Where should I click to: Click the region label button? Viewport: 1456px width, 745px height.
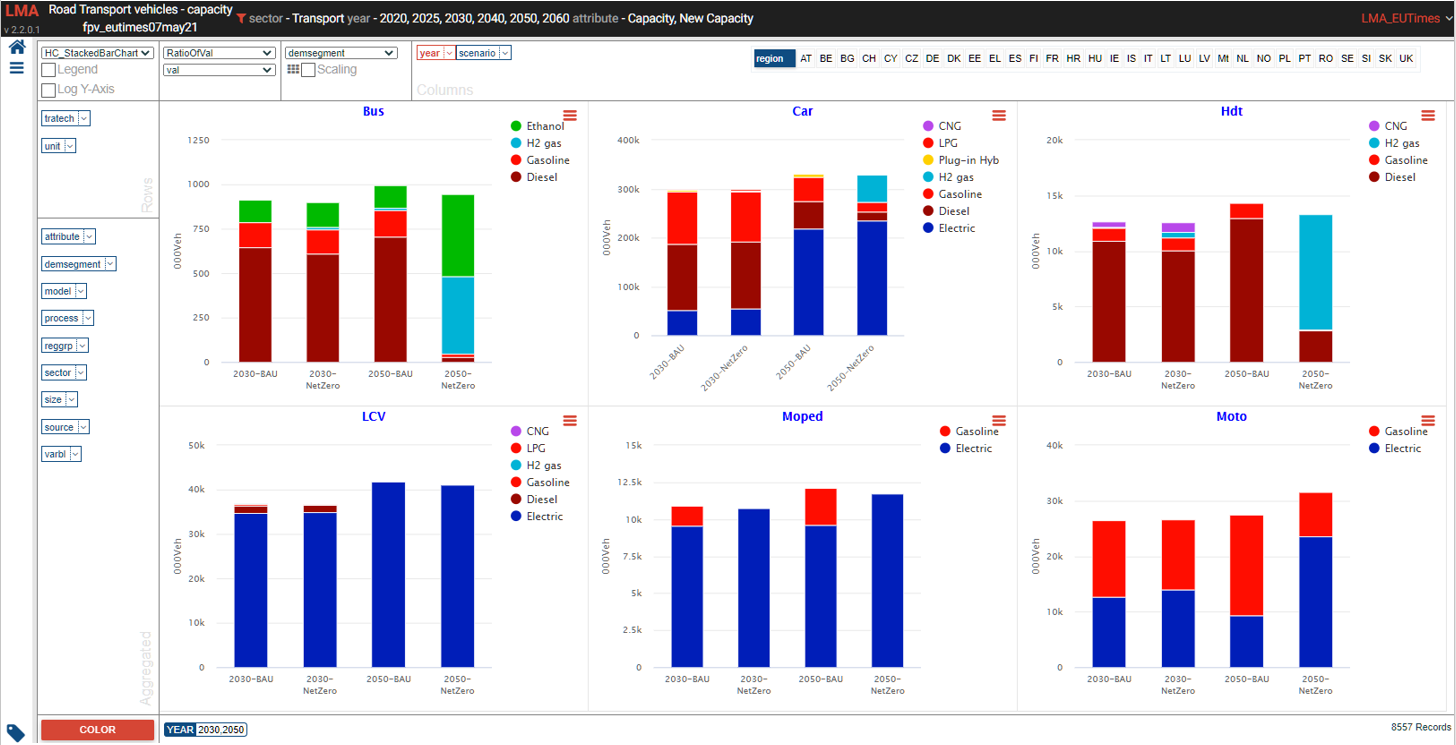(774, 59)
